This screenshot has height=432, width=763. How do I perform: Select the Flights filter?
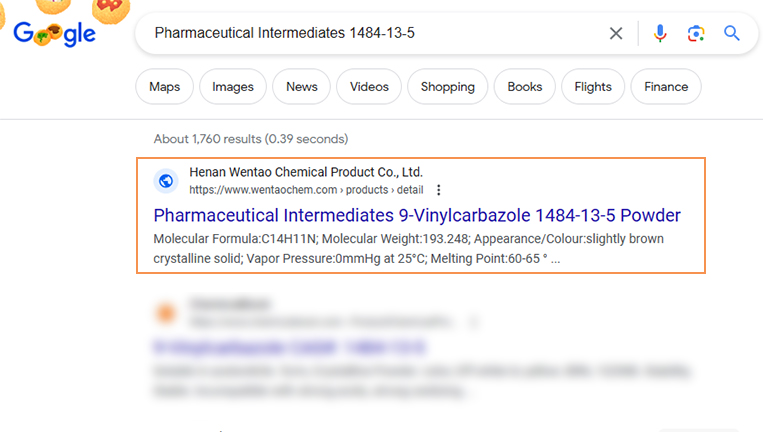pos(593,87)
